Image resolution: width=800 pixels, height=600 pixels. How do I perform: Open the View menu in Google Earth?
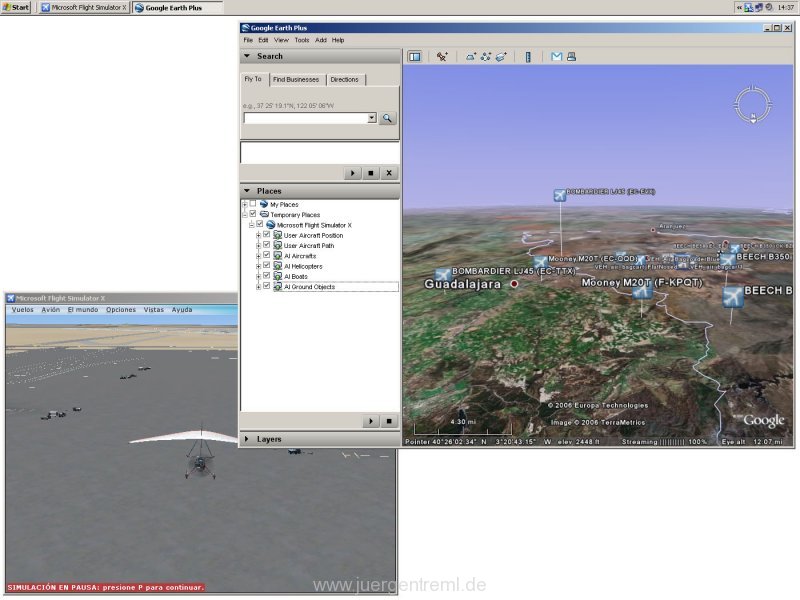click(x=281, y=40)
